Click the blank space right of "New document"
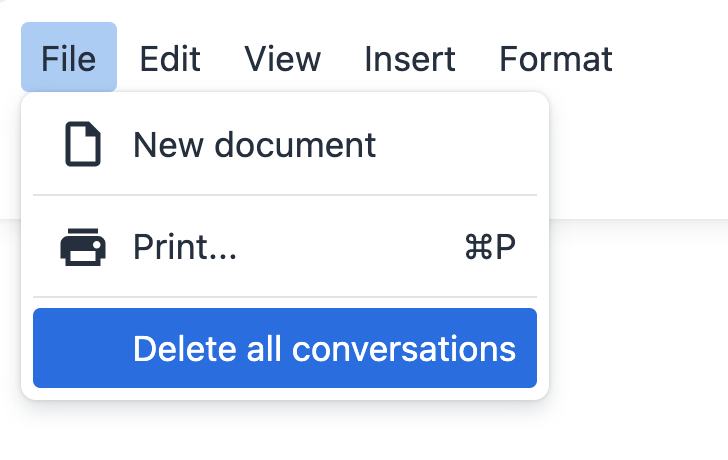The width and height of the screenshot is (728, 460). pyautogui.click(x=460, y=145)
